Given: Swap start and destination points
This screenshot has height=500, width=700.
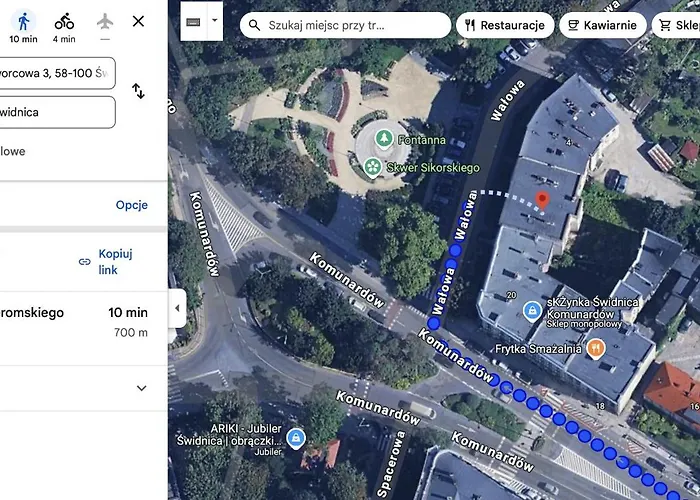Looking at the screenshot, I should [138, 92].
